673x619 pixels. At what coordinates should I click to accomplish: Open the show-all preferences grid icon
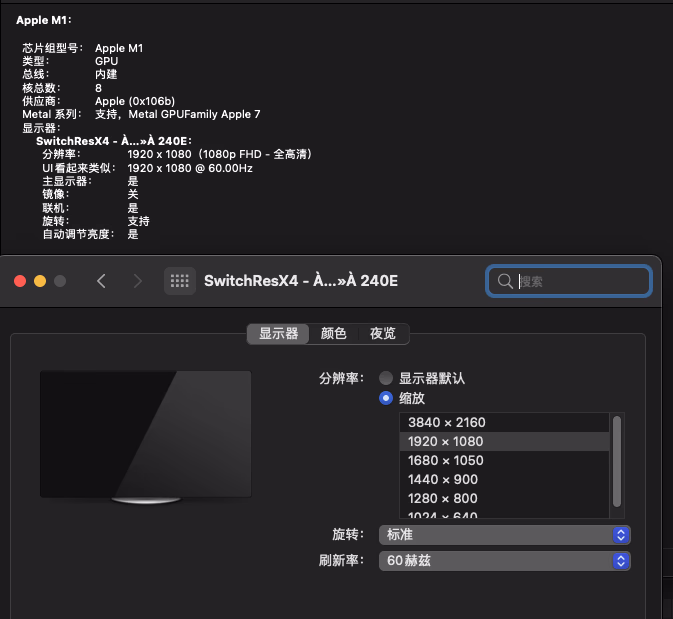coord(180,281)
